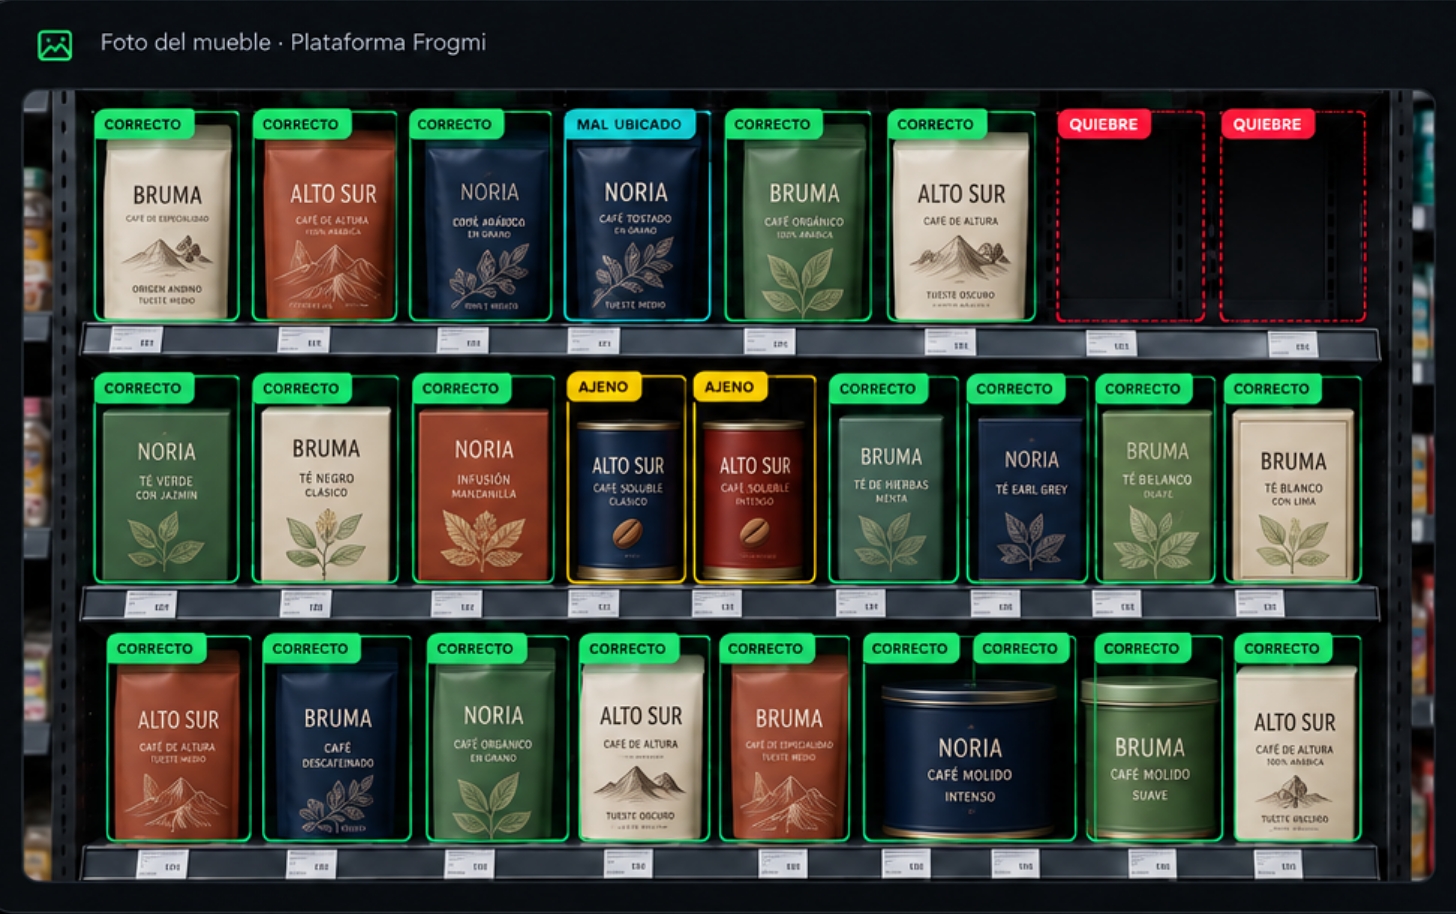Click CORRECTO tag on Bruma Café Orgánico

pyautogui.click(x=772, y=124)
